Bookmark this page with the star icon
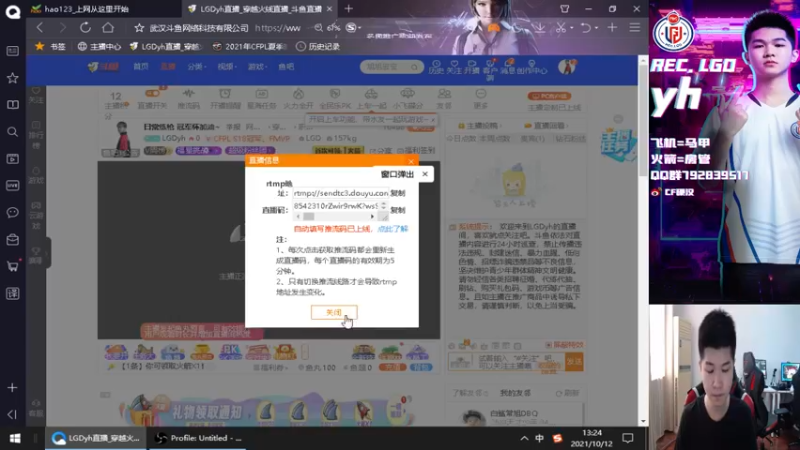The height and width of the screenshot is (450, 800). [139, 28]
